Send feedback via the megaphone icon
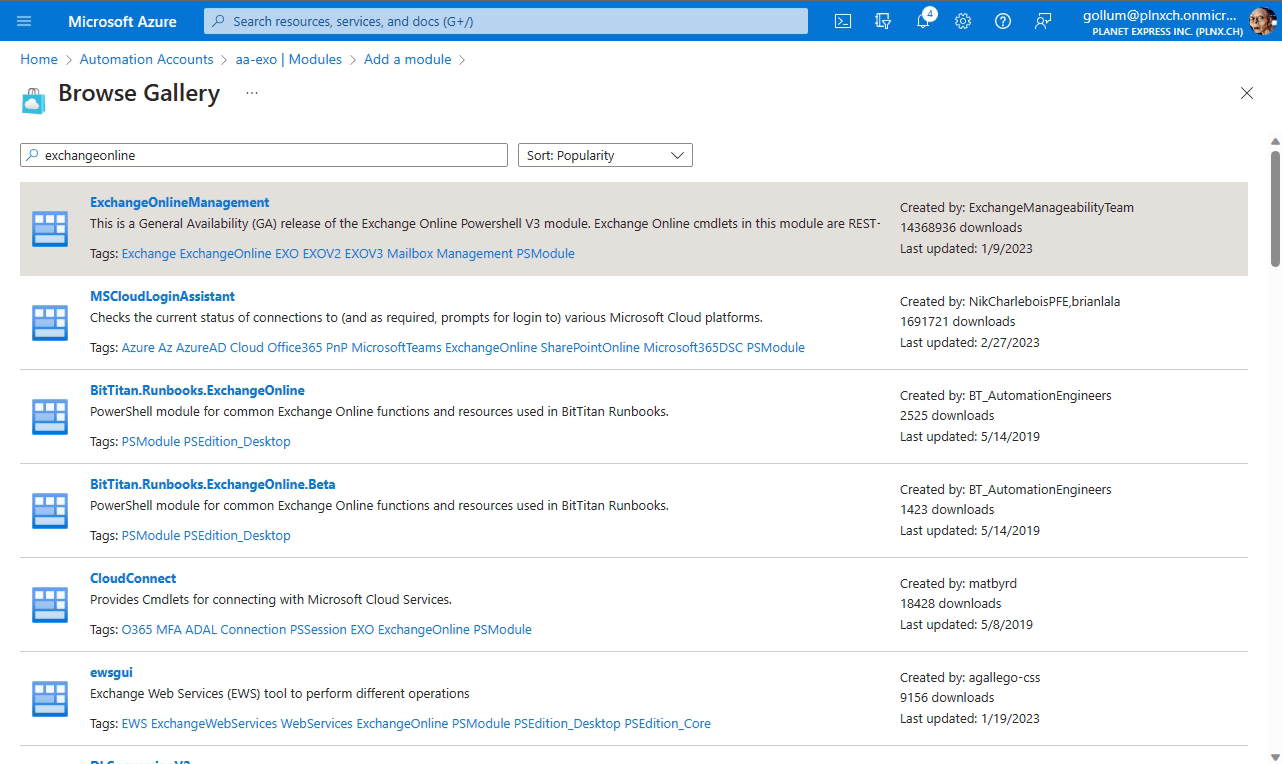1282x764 pixels. click(1042, 20)
